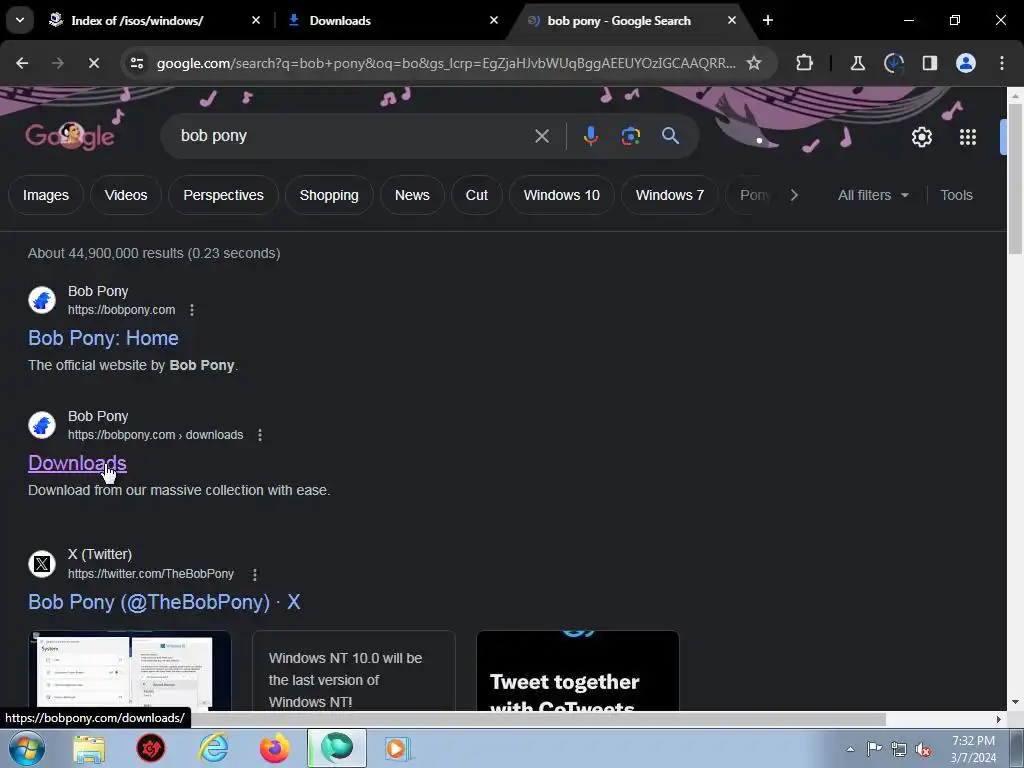Start voice search with microphone
This screenshot has height=768, width=1024.
[x=590, y=136]
